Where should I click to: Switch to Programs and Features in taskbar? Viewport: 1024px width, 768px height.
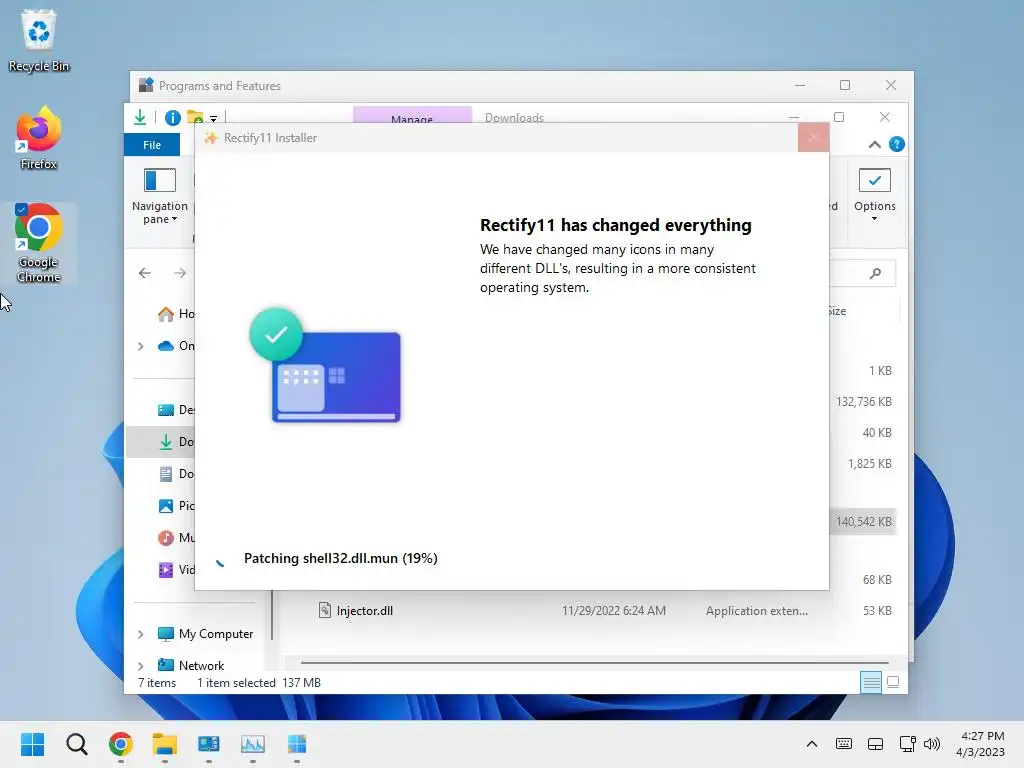click(208, 744)
